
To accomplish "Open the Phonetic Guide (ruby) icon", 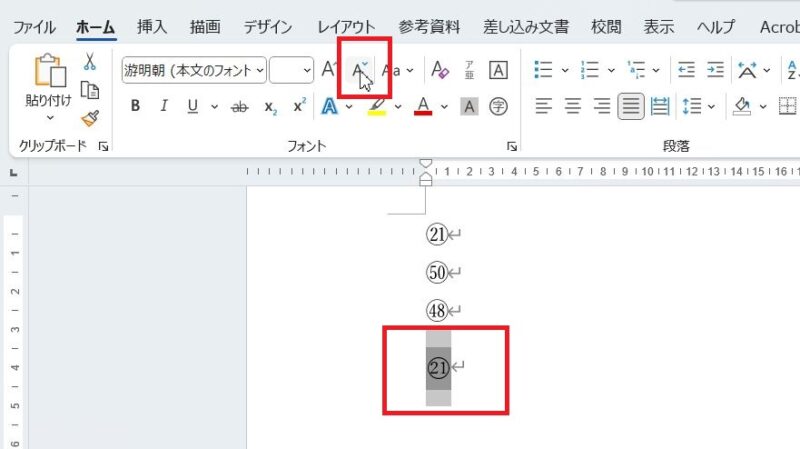I will point(469,70).
